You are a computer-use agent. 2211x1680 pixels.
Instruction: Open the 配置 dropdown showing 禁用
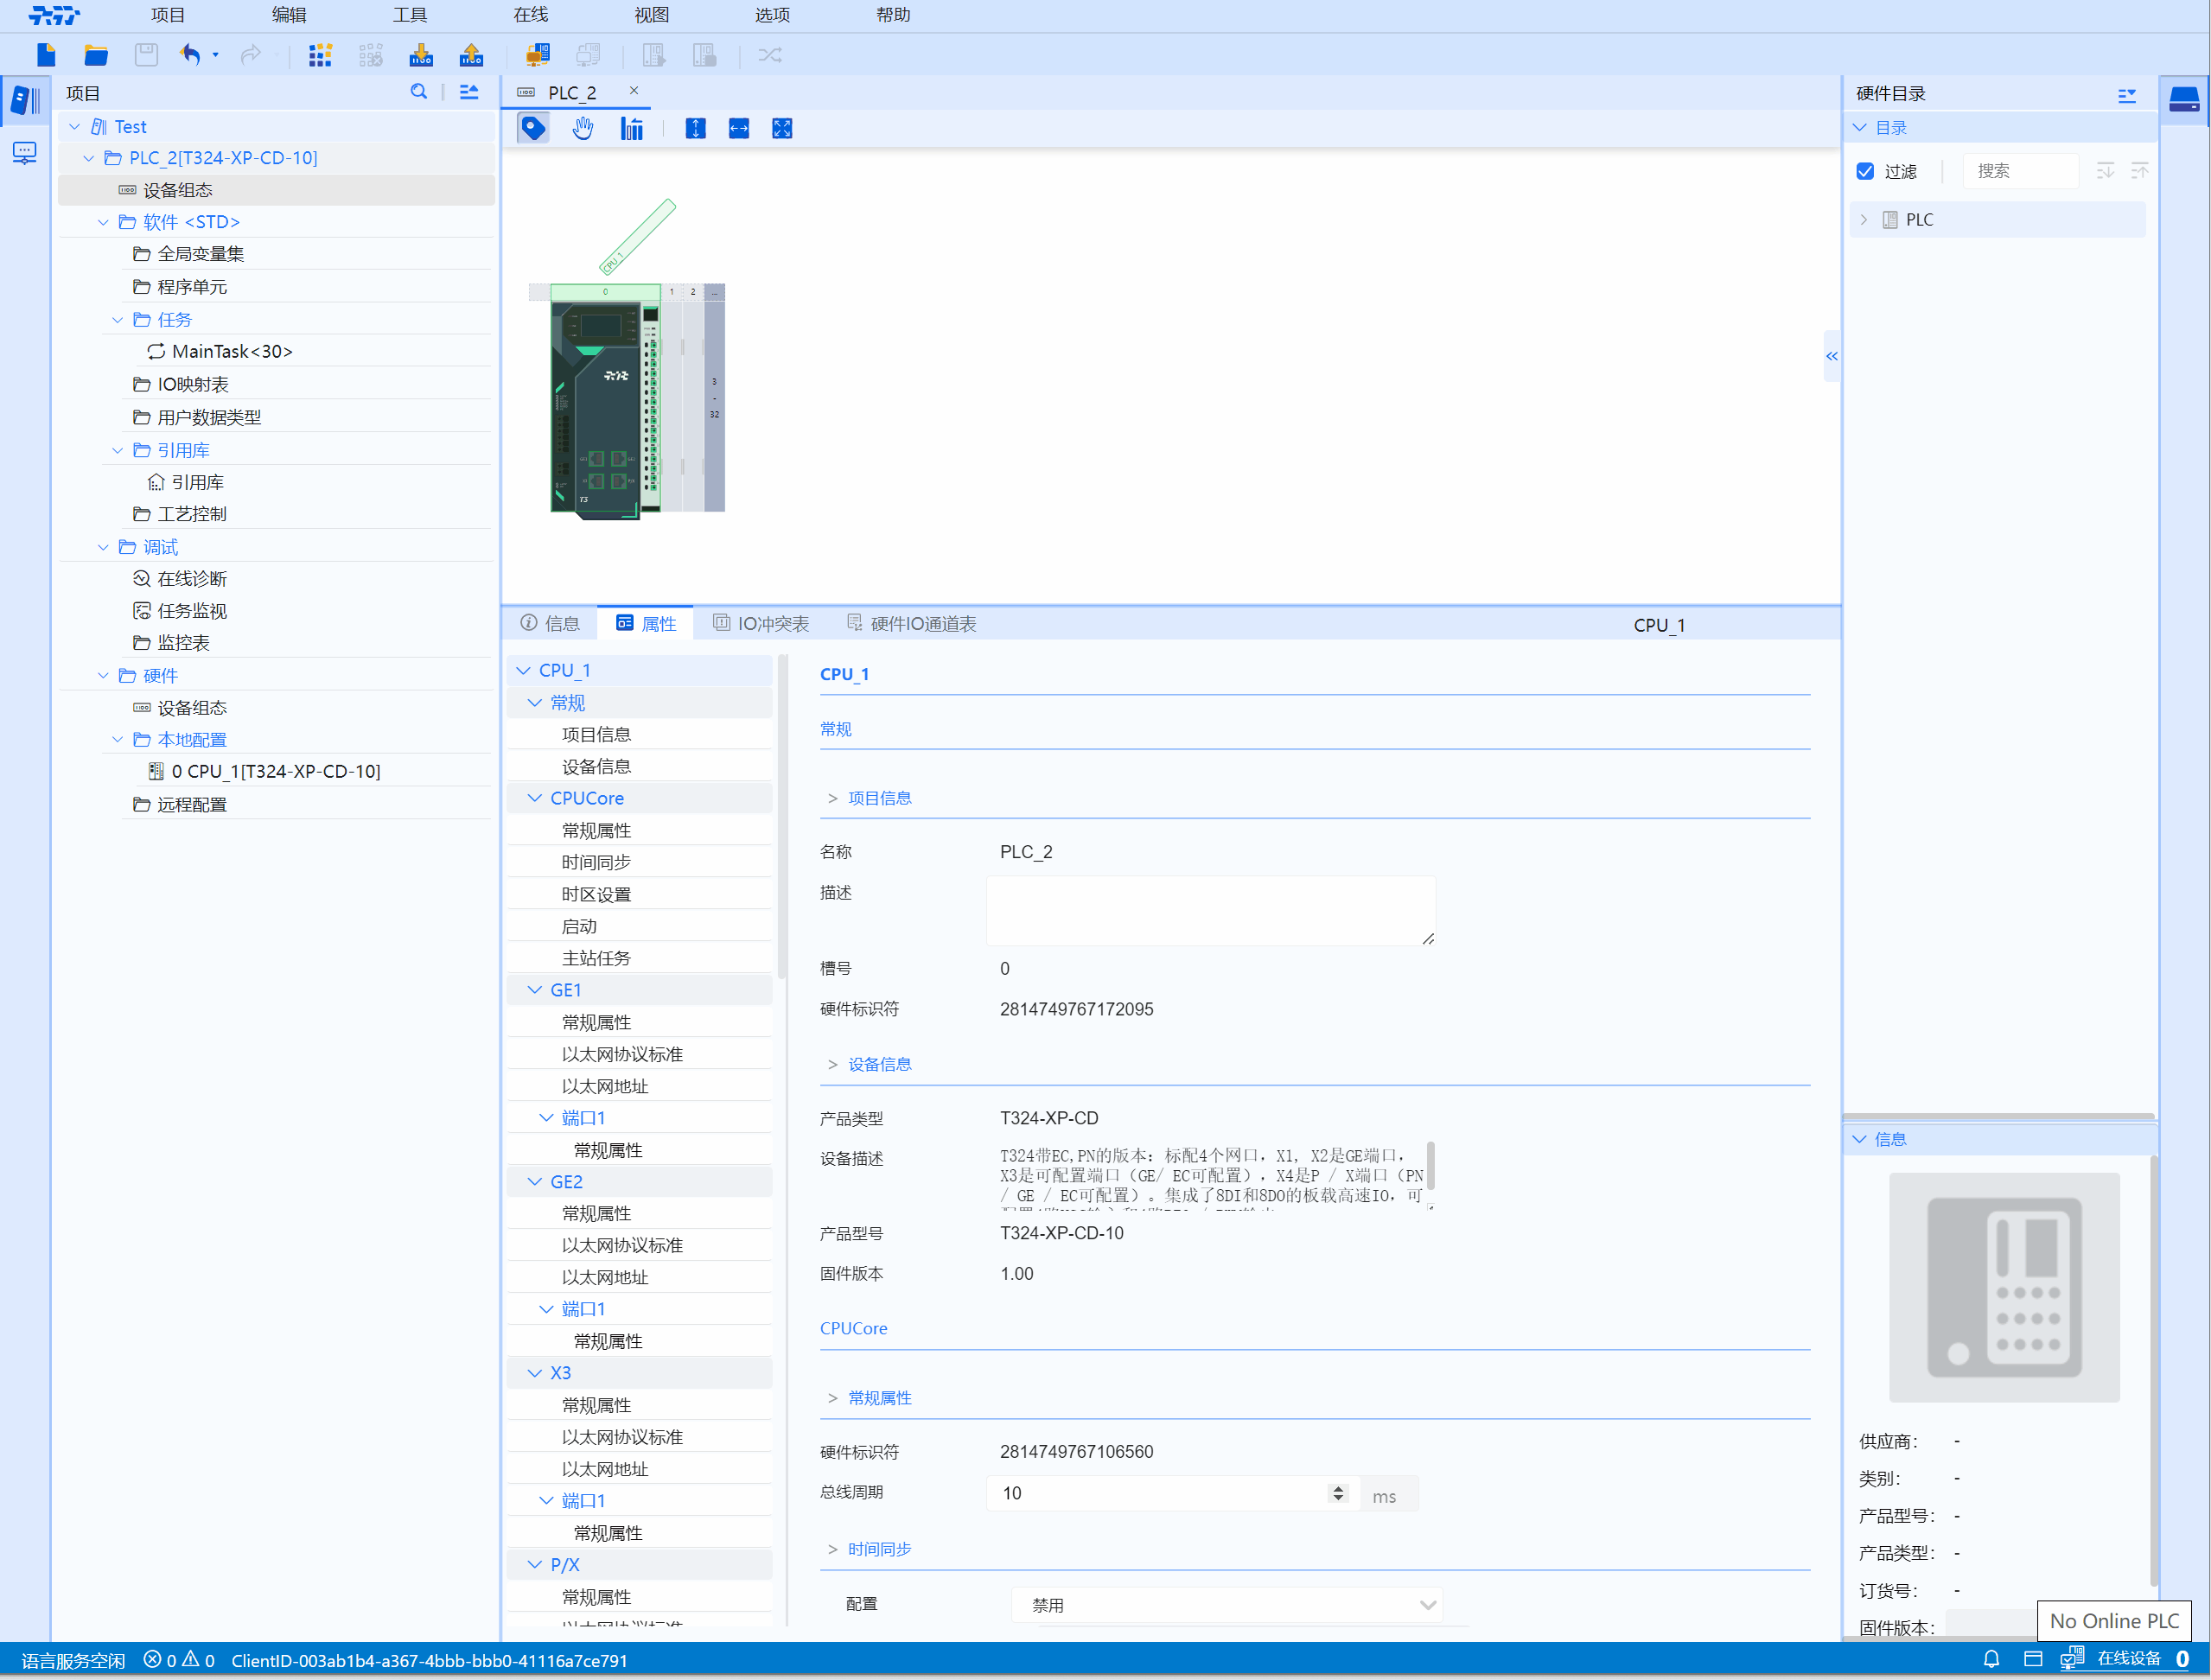point(1227,1605)
